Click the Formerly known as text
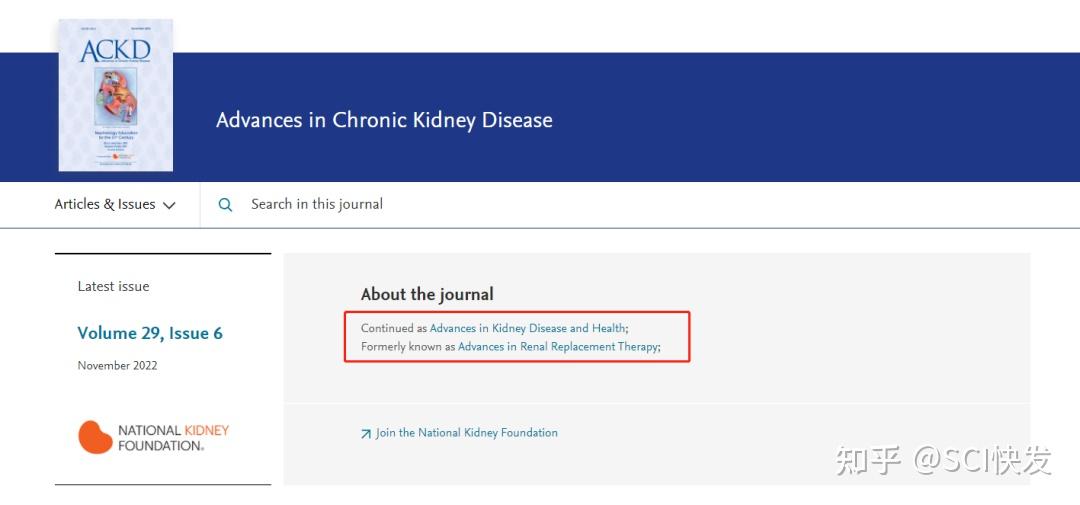The height and width of the screenshot is (505, 1080). tap(407, 347)
